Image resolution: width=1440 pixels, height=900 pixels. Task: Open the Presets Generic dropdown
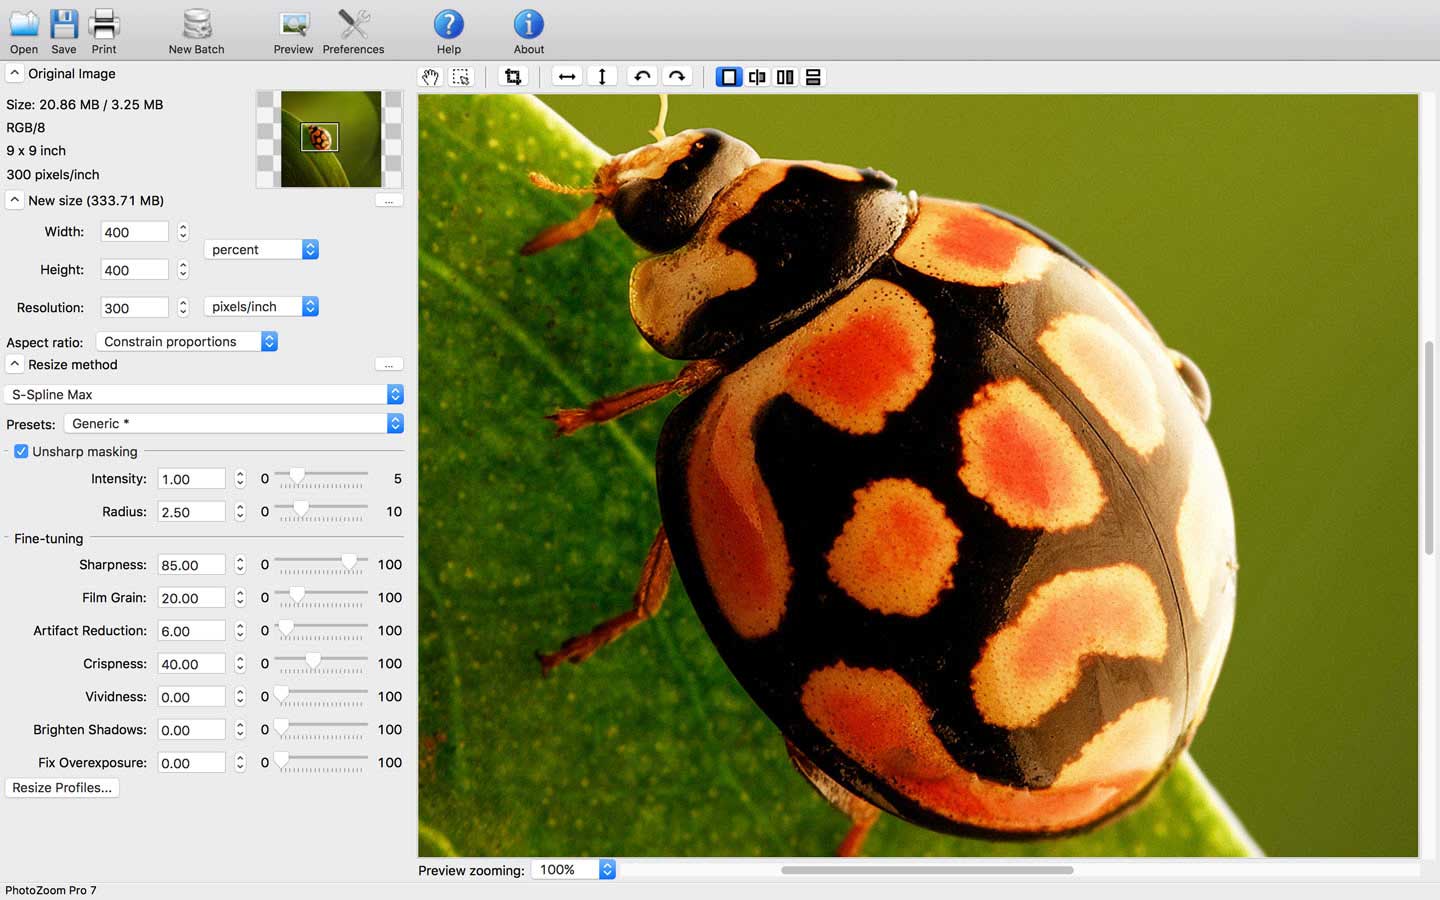coord(233,424)
